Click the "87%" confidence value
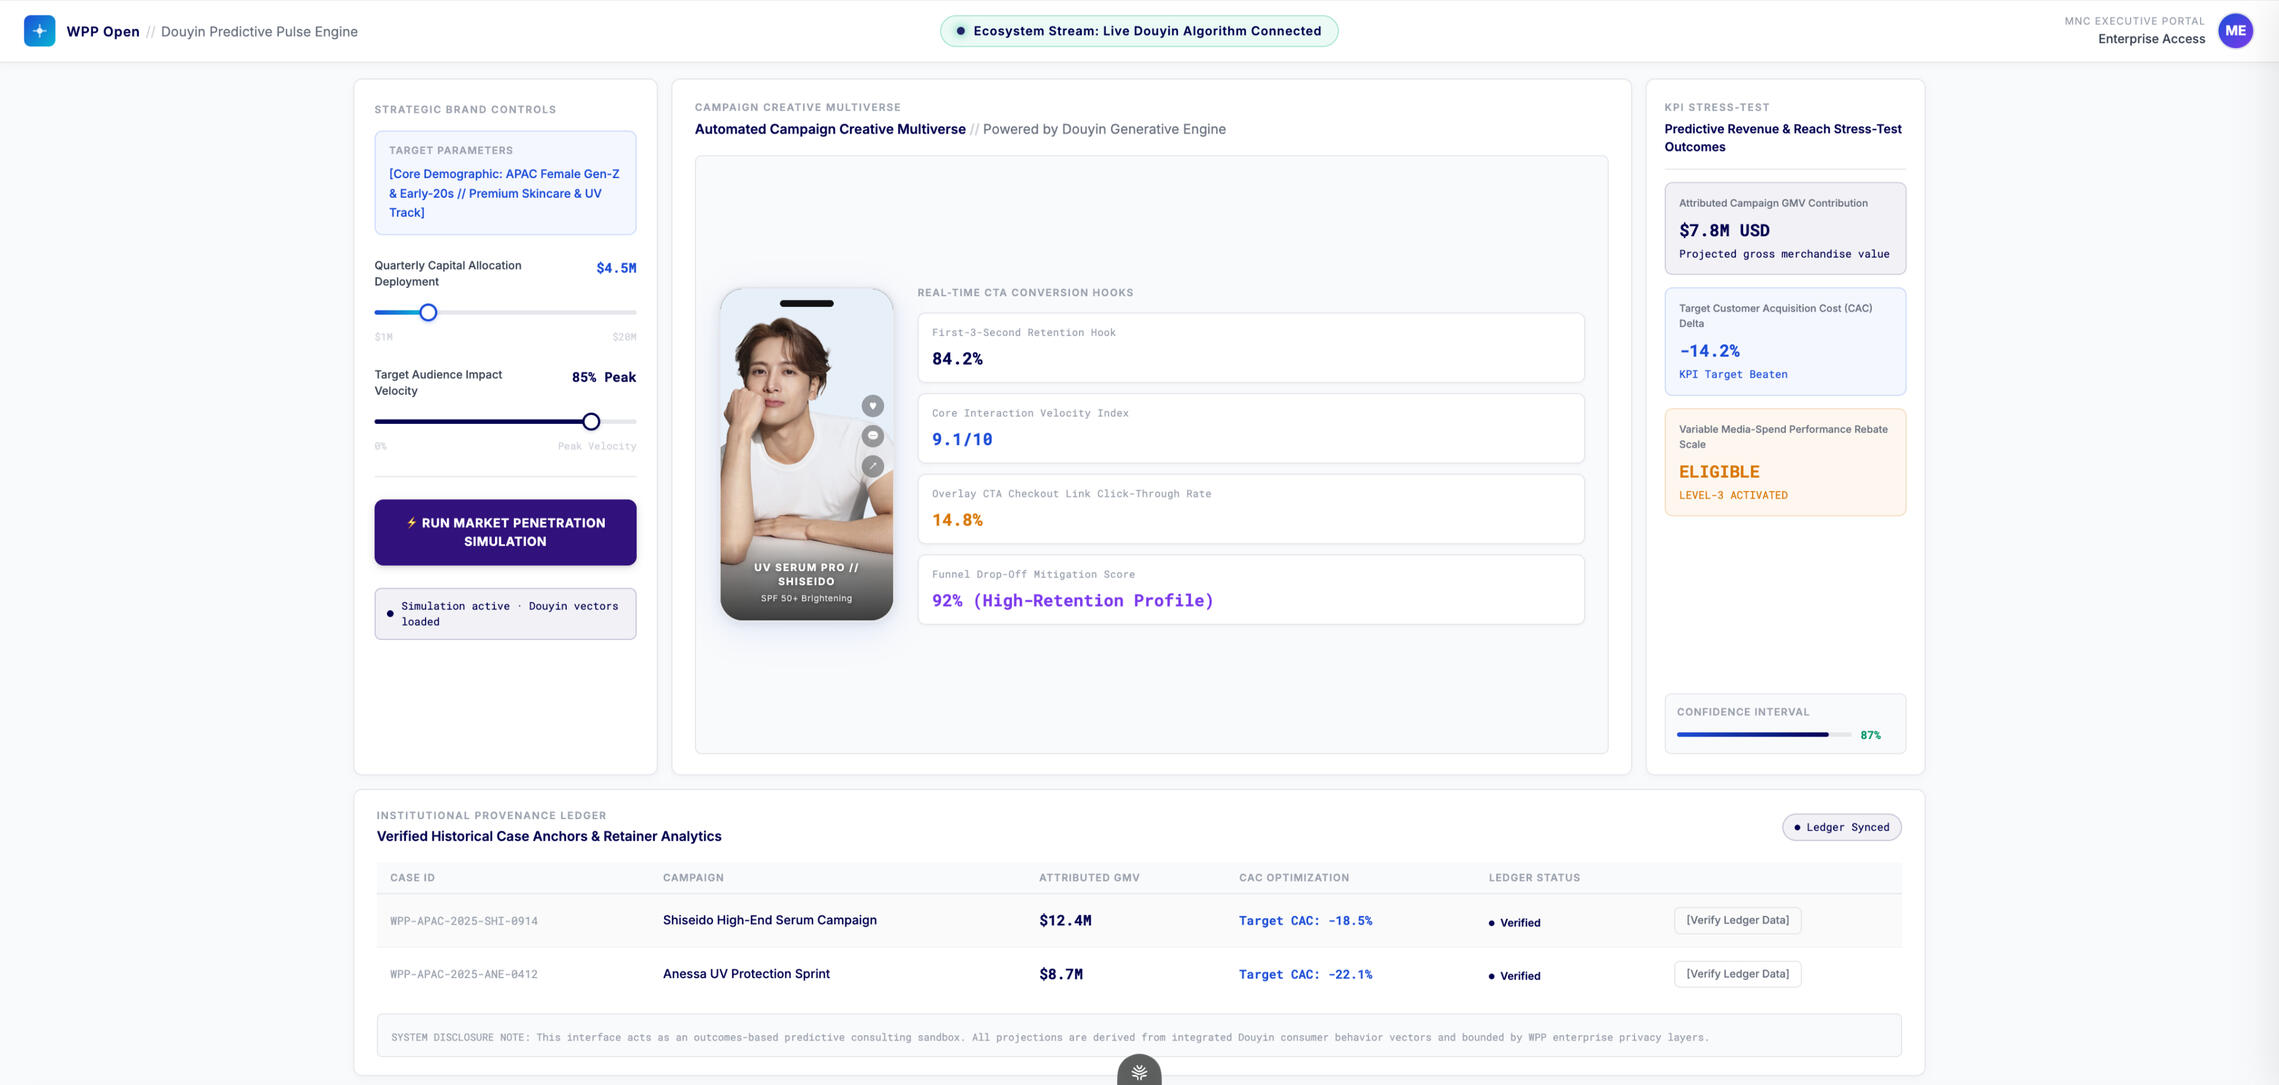Viewport: 2279px width, 1085px height. point(1870,735)
